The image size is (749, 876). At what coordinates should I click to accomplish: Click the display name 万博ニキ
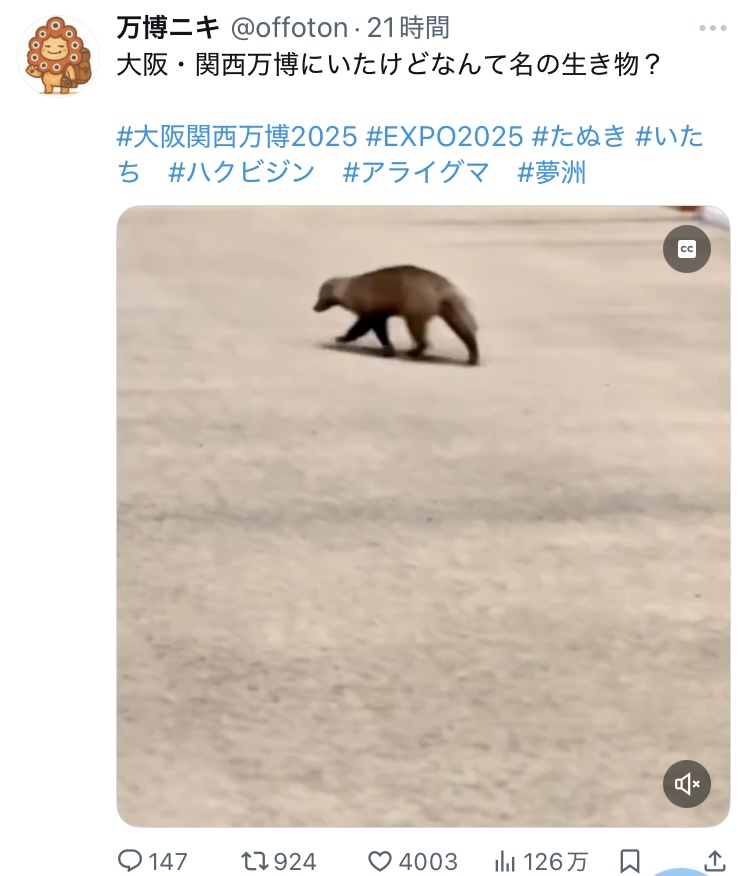point(168,28)
